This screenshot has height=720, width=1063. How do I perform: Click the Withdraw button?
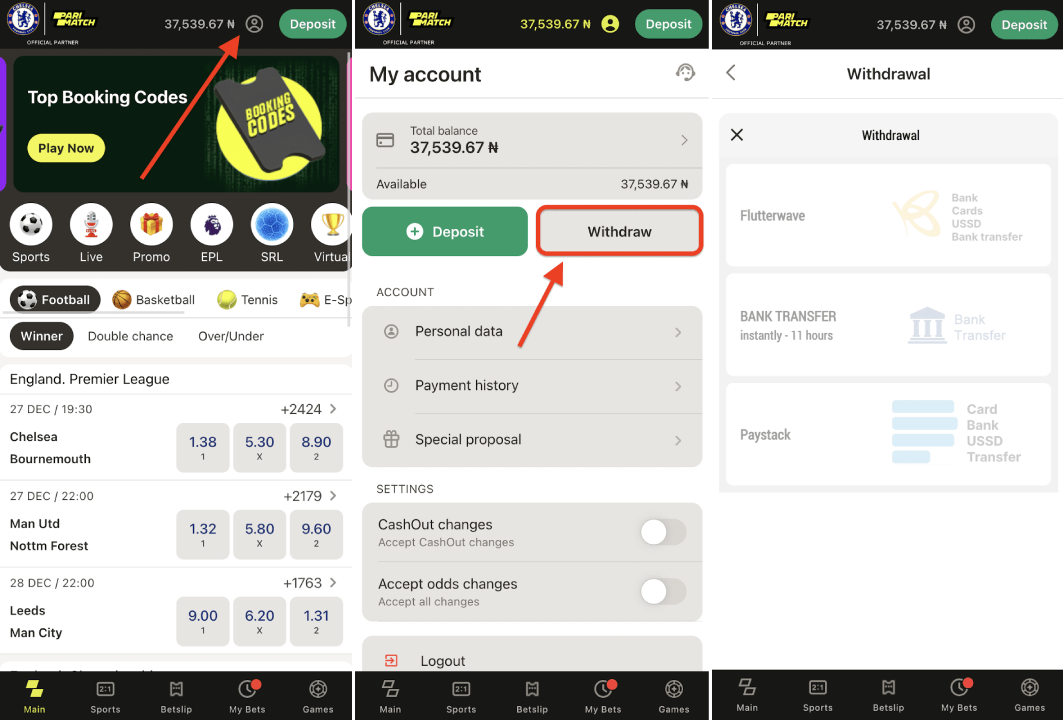620,231
